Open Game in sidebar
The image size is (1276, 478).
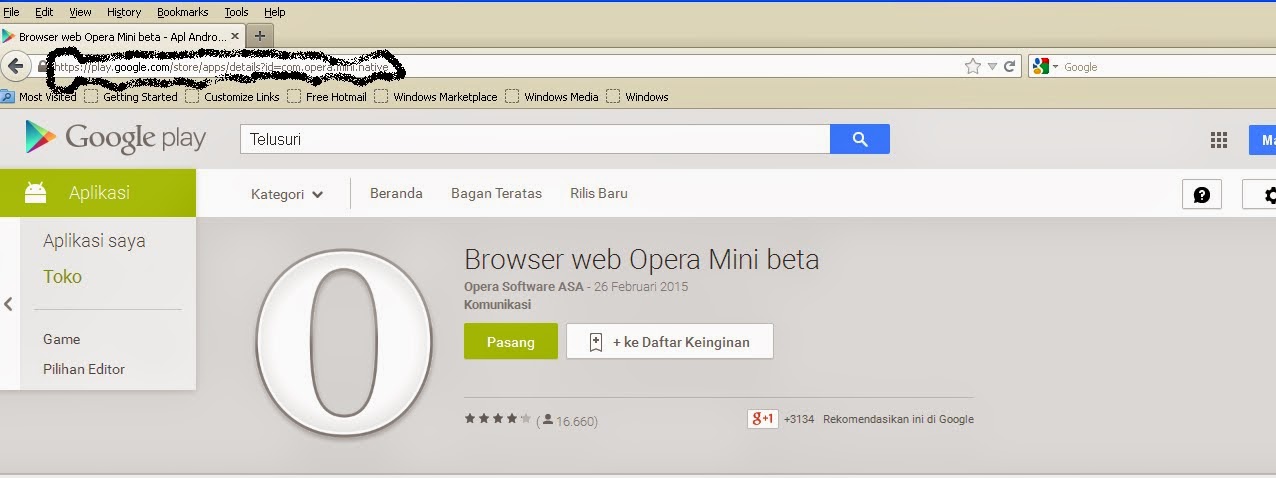(61, 339)
